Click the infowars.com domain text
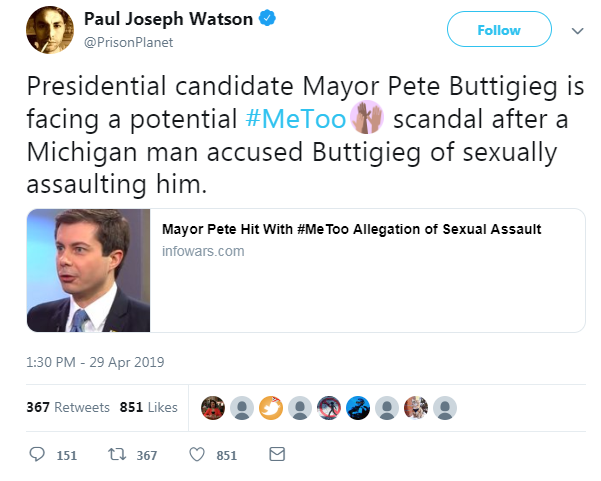The image size is (601, 481). pyautogui.click(x=202, y=251)
